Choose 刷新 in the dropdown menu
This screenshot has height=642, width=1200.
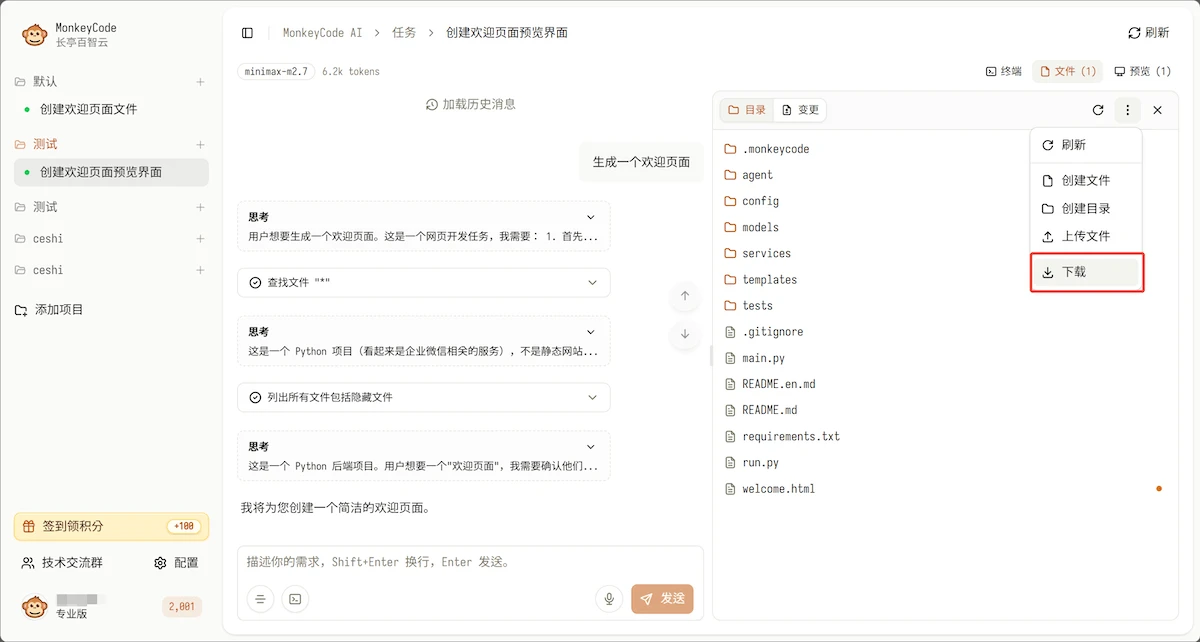1086,145
